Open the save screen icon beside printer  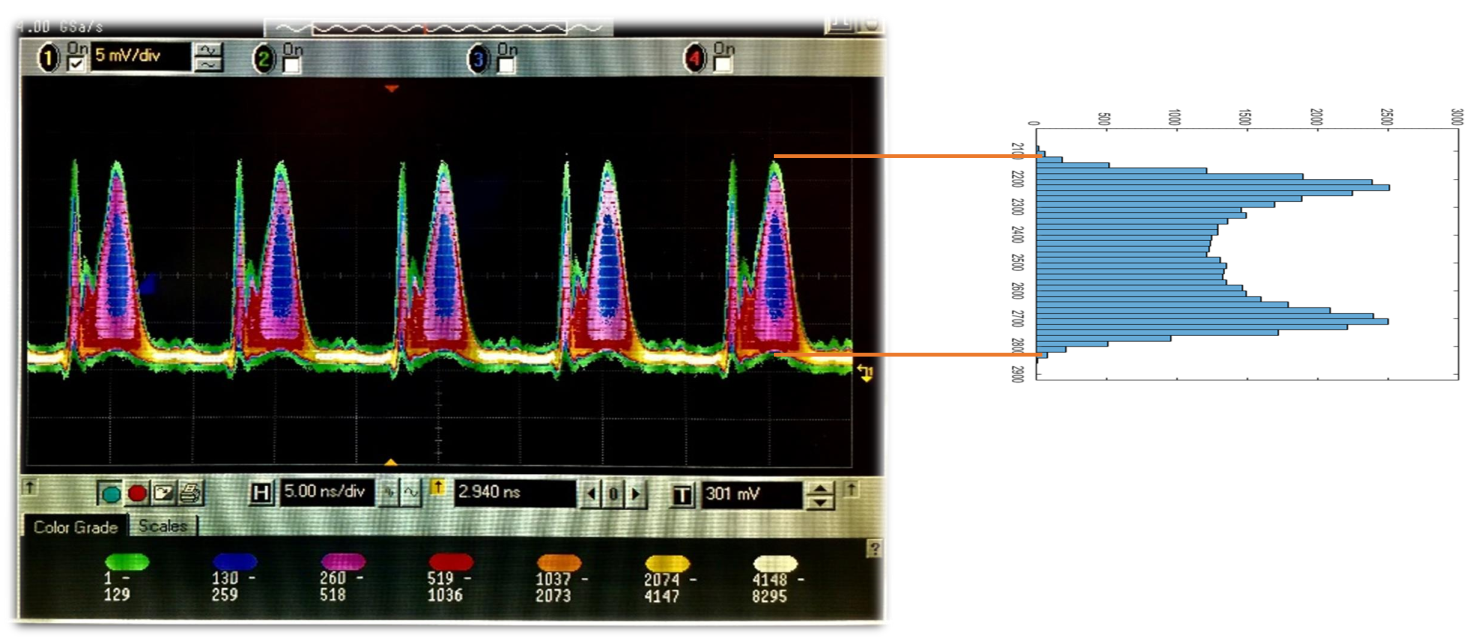pyautogui.click(x=164, y=493)
